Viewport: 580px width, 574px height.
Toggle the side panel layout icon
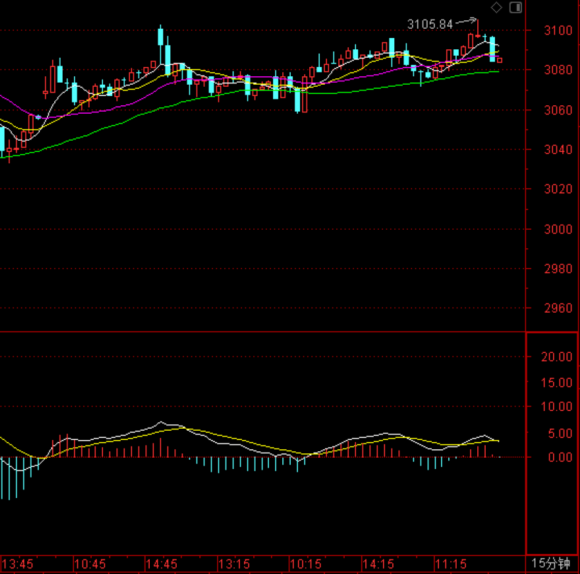516,7
